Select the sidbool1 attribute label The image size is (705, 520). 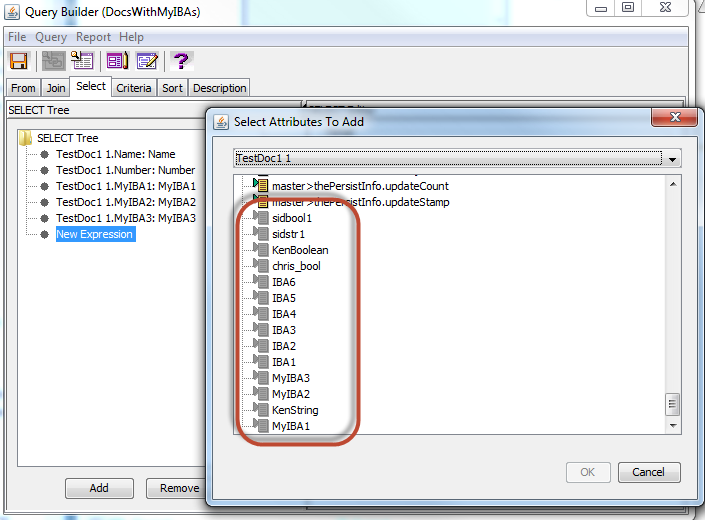[x=292, y=218]
